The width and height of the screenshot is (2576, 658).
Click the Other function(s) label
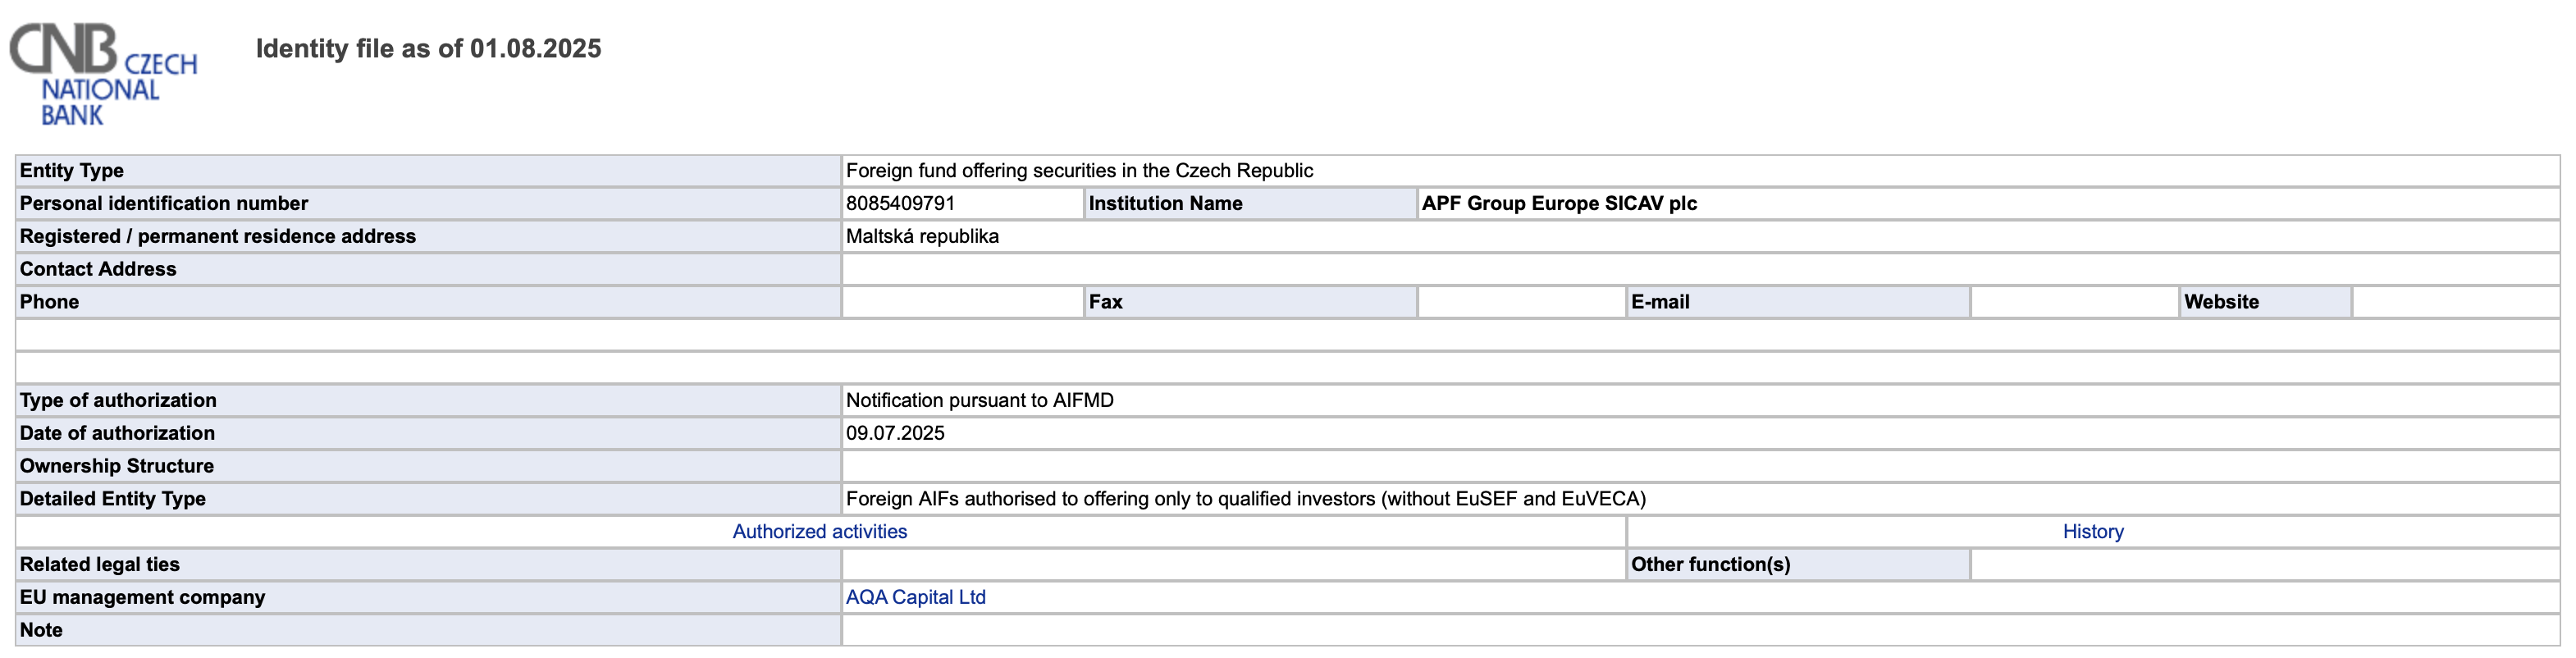tap(1710, 564)
